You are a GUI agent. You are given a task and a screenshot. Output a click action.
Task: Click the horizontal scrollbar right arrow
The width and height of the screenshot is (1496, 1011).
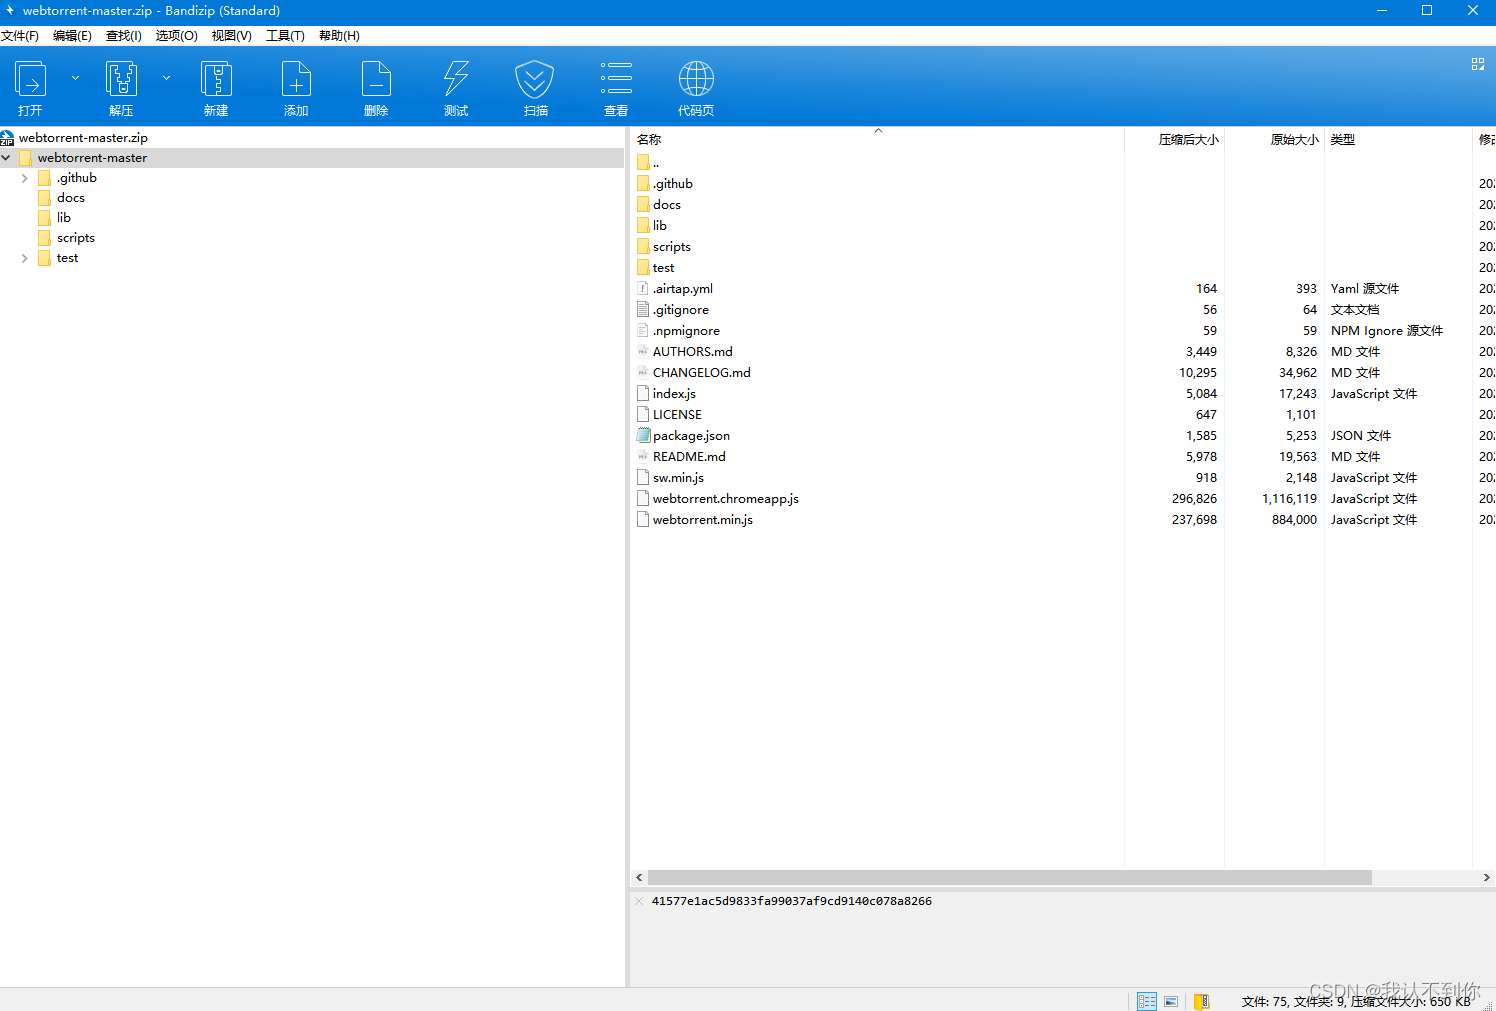[x=1486, y=878]
